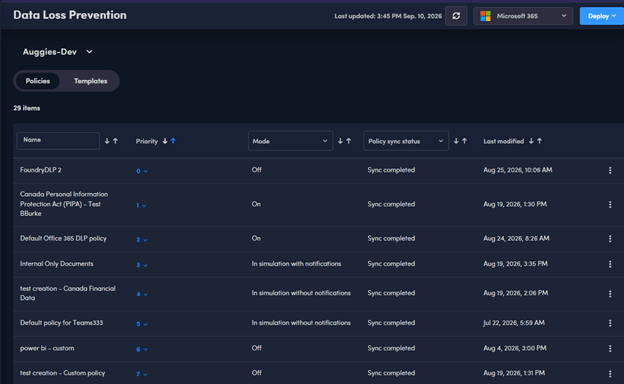
Task: Sort Priority ascending with blue up arrow
Action: pyautogui.click(x=173, y=141)
